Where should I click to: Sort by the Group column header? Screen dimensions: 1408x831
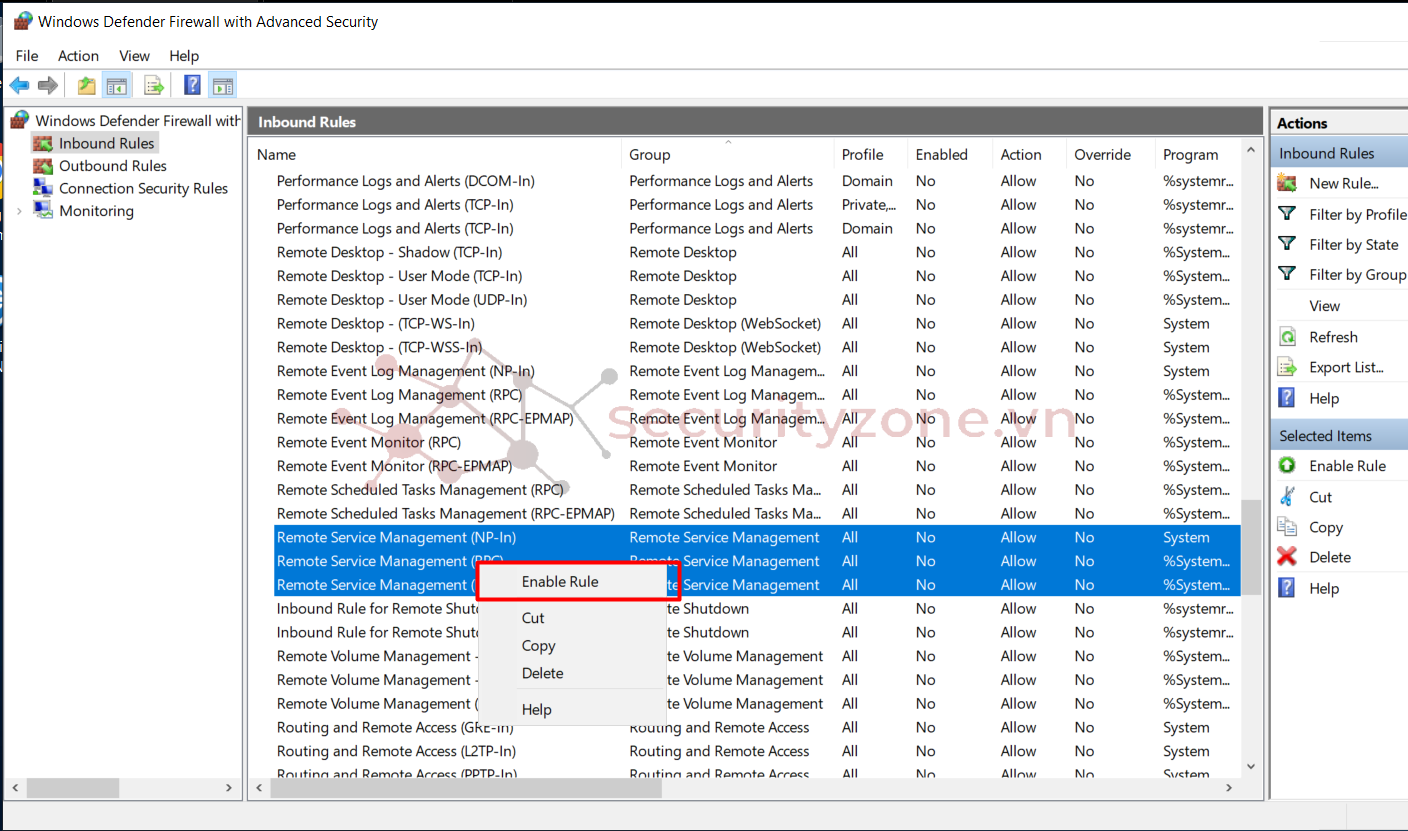727,155
